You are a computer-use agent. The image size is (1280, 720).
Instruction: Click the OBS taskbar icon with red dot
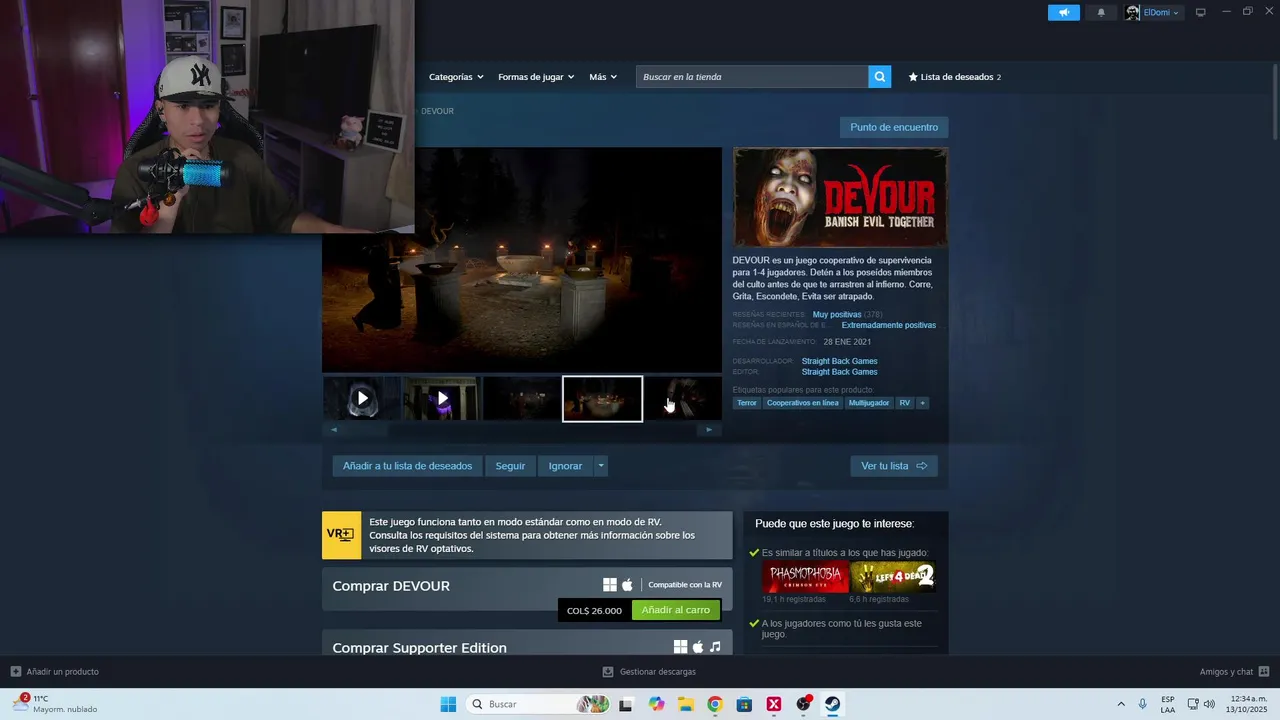coord(803,704)
